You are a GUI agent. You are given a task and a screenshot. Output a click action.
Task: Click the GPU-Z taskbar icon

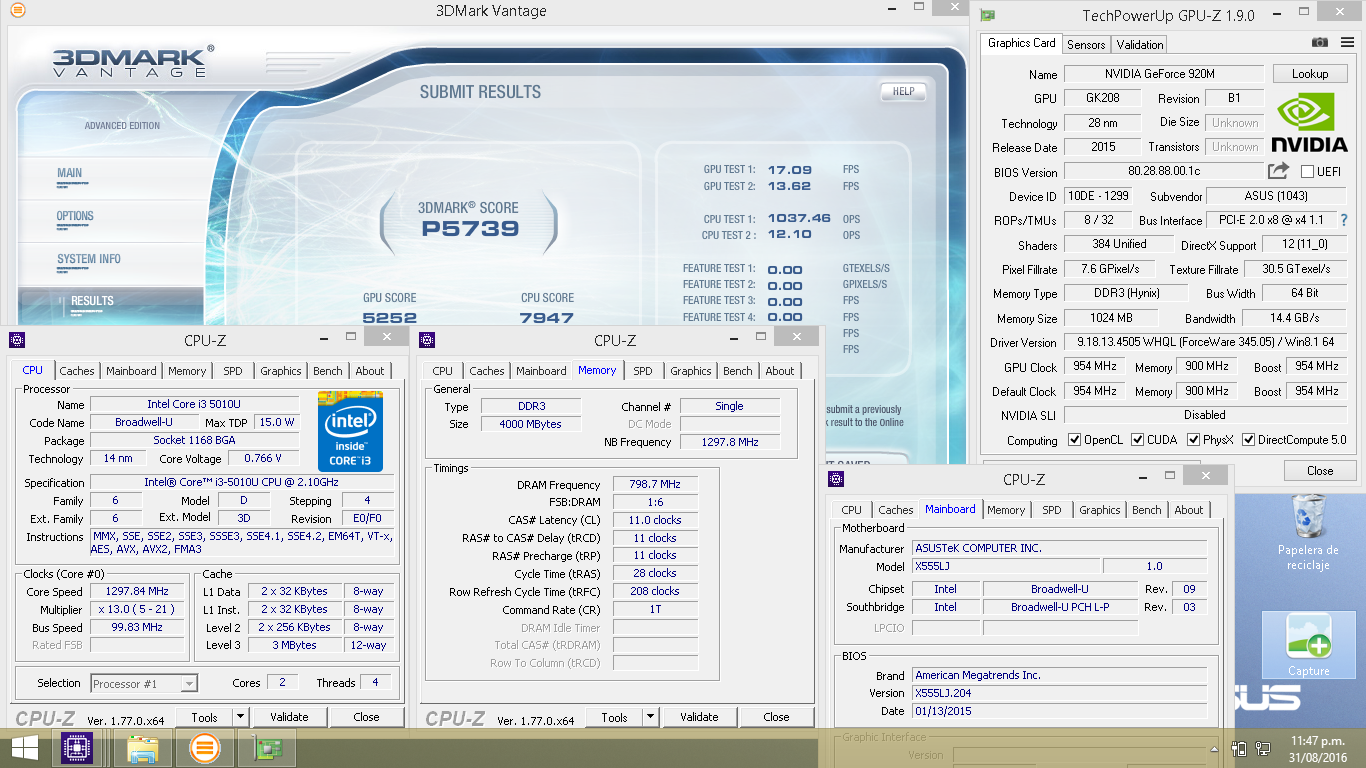267,748
